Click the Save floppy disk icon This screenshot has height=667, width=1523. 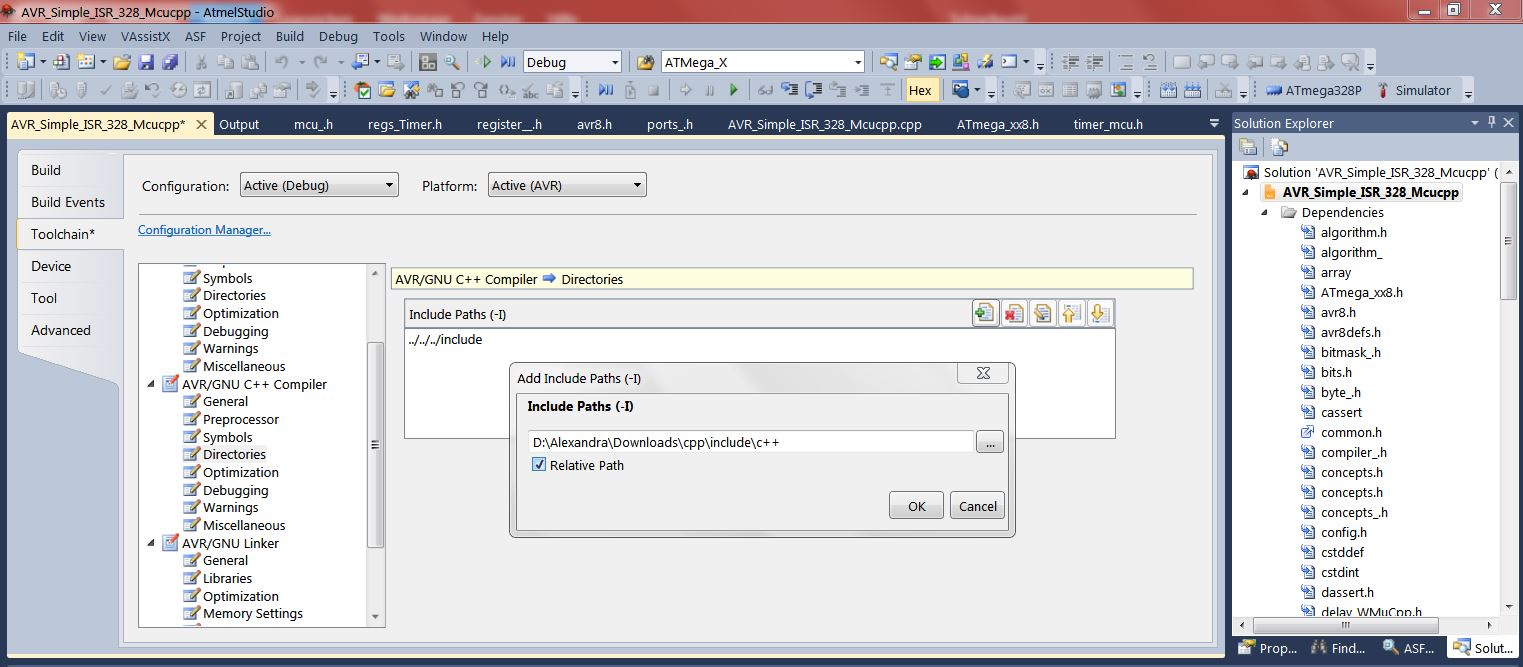pos(146,62)
